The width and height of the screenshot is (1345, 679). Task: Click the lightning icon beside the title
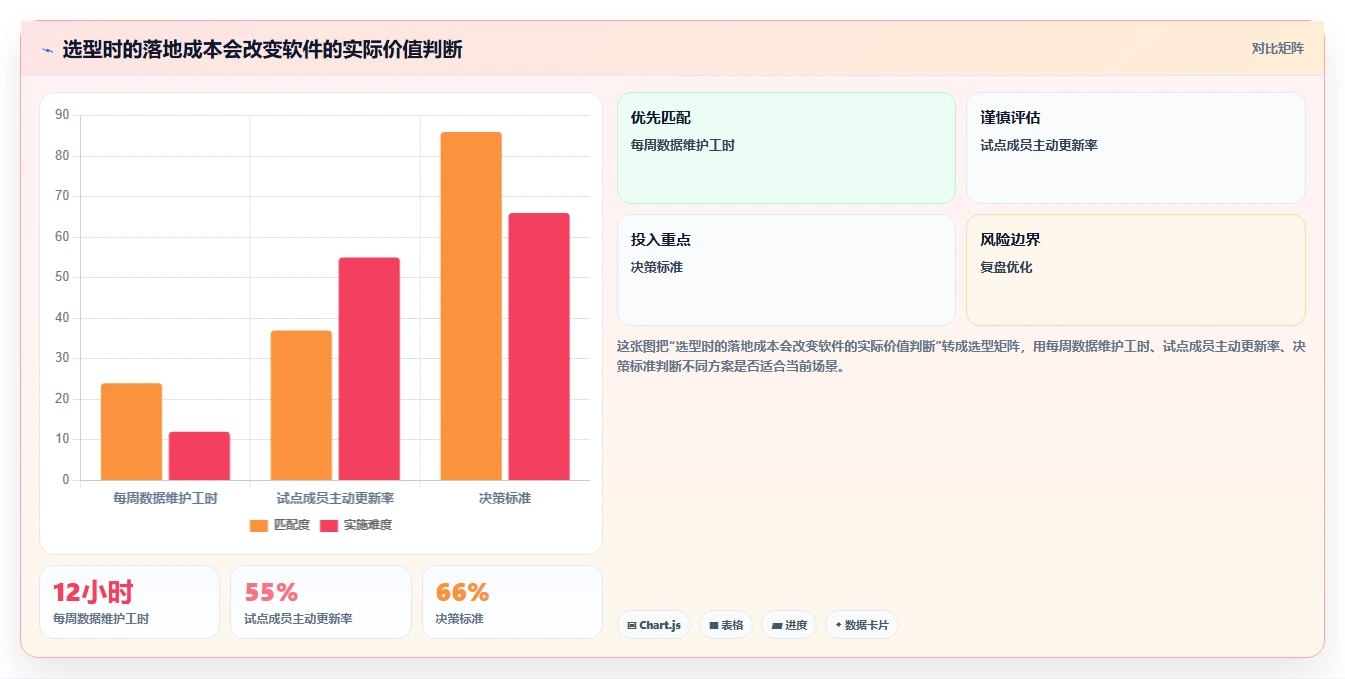[x=47, y=50]
